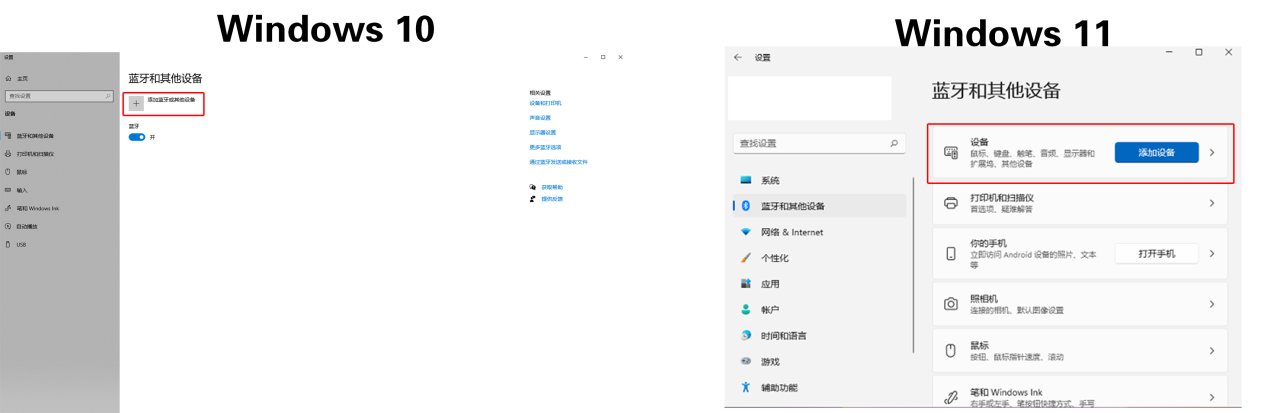Click the Windows 11 sidebar scrollbar
The width and height of the screenshot is (1280, 413).
913,265
